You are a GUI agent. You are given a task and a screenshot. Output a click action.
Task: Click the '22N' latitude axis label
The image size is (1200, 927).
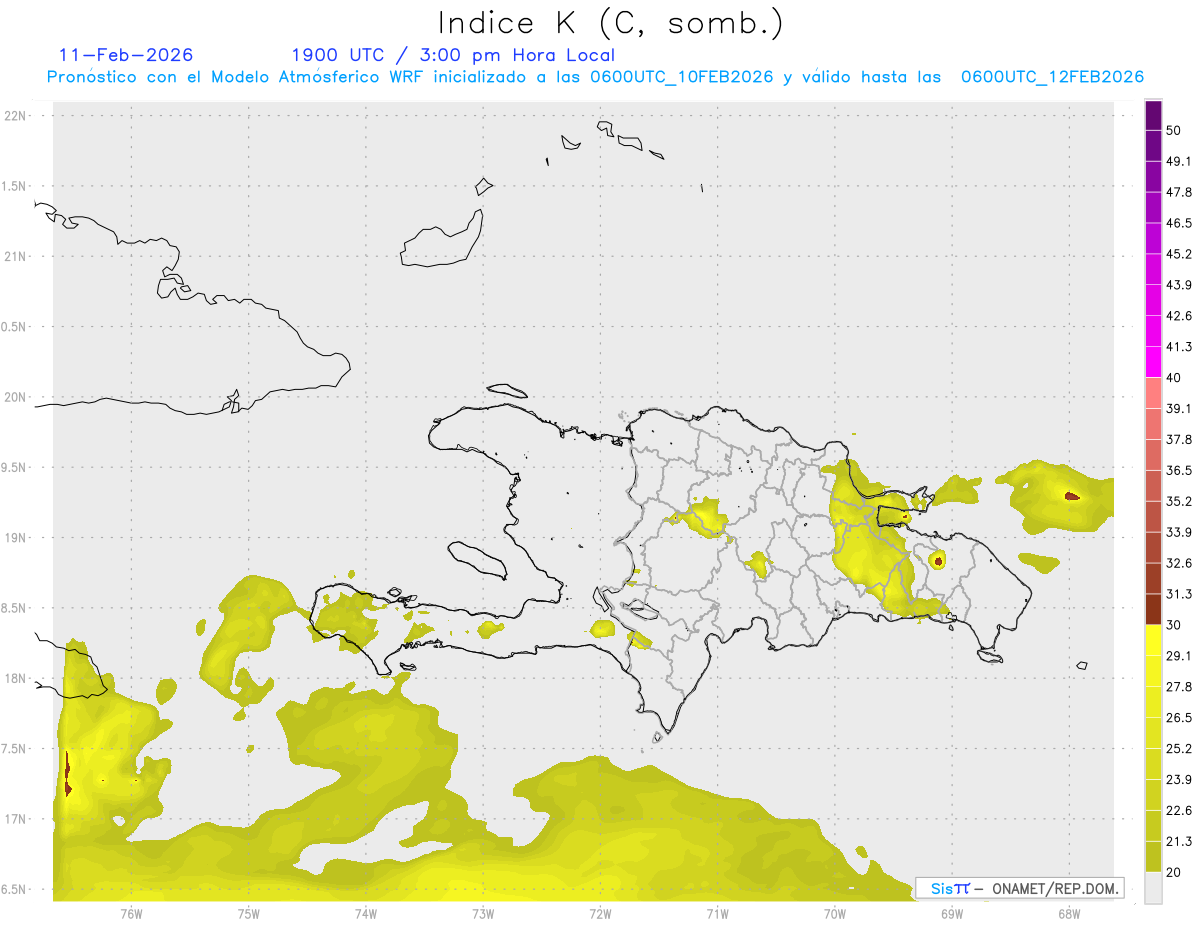pyautogui.click(x=16, y=116)
